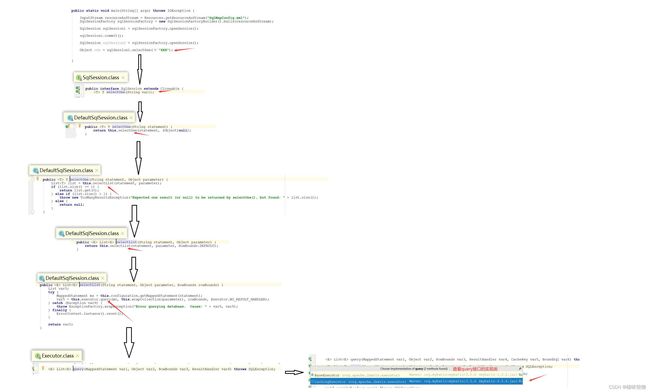
Task: Select the DefaultSqlSession.class tab above selectOne(String statement)
Action: (x=99, y=118)
